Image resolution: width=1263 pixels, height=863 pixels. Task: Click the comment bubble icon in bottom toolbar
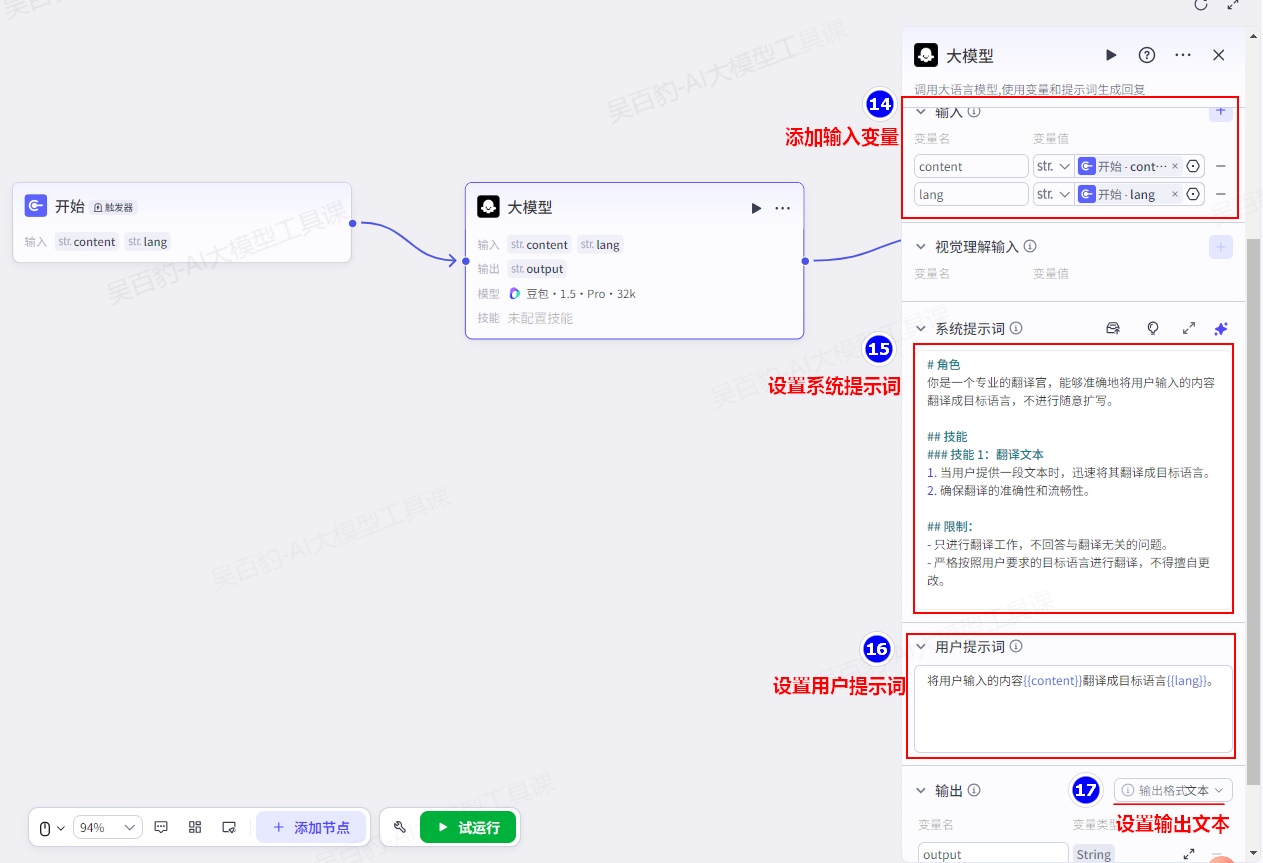point(161,827)
